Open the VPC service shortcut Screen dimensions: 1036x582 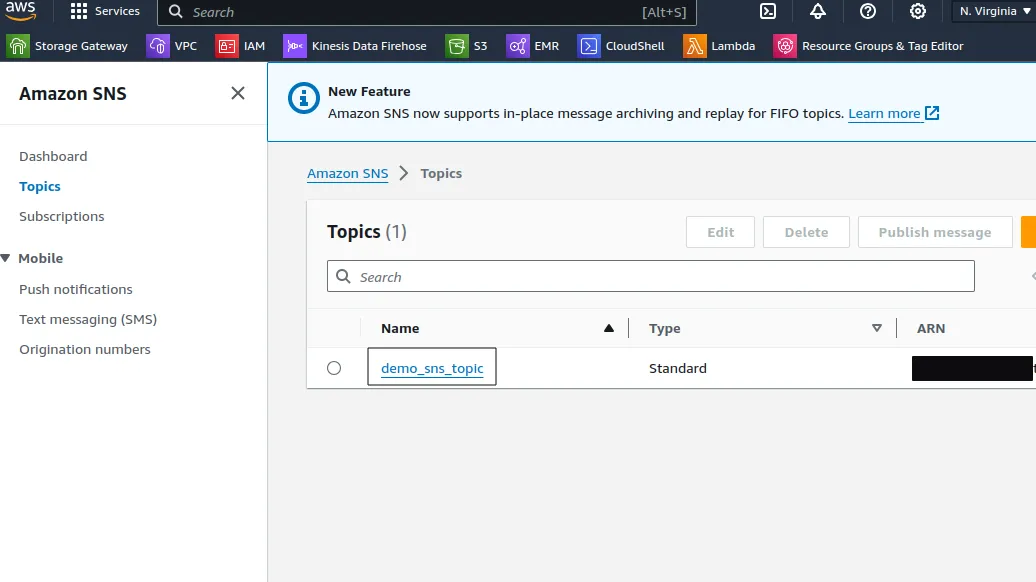(x=173, y=45)
